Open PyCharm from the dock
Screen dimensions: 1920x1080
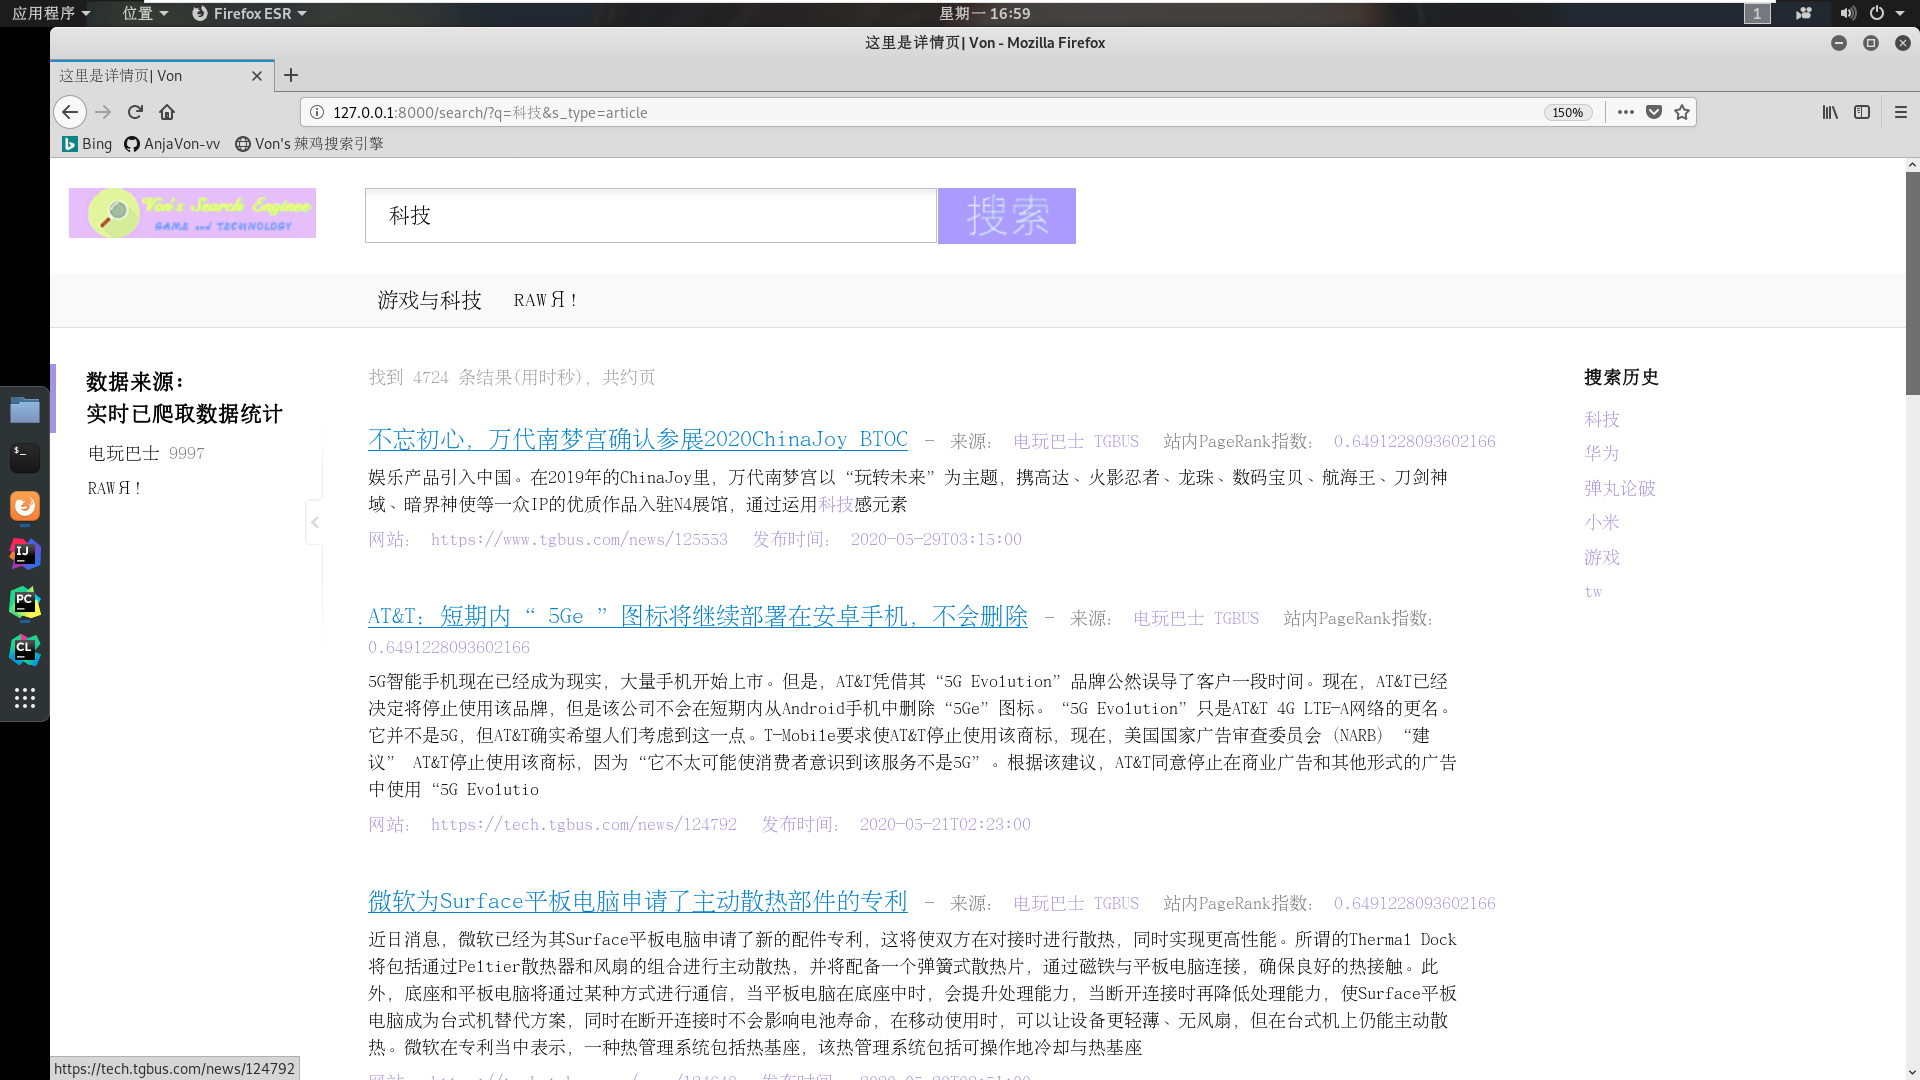coord(24,603)
